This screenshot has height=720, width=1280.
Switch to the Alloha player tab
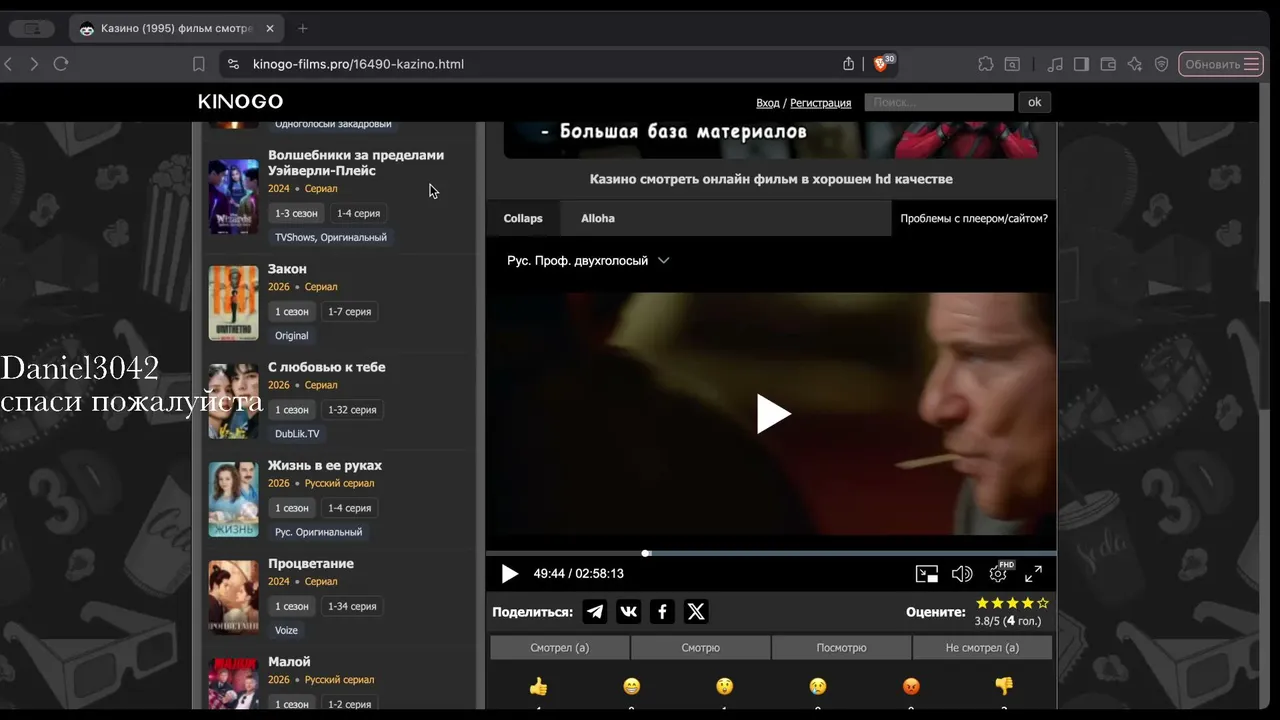pyautogui.click(x=598, y=218)
